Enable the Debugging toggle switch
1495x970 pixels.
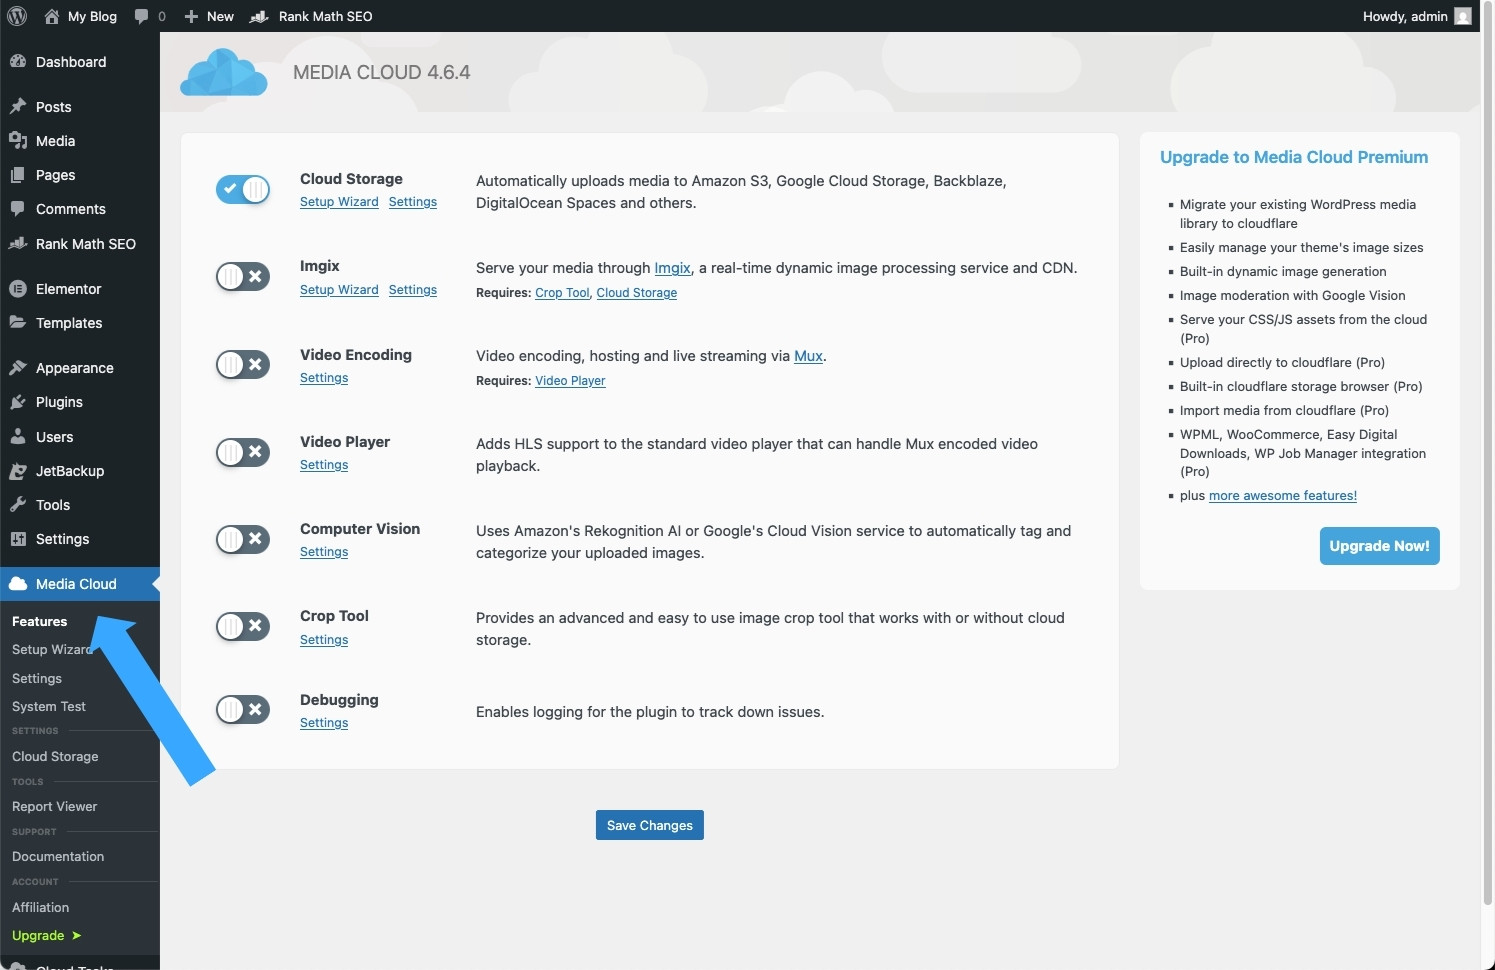click(243, 710)
